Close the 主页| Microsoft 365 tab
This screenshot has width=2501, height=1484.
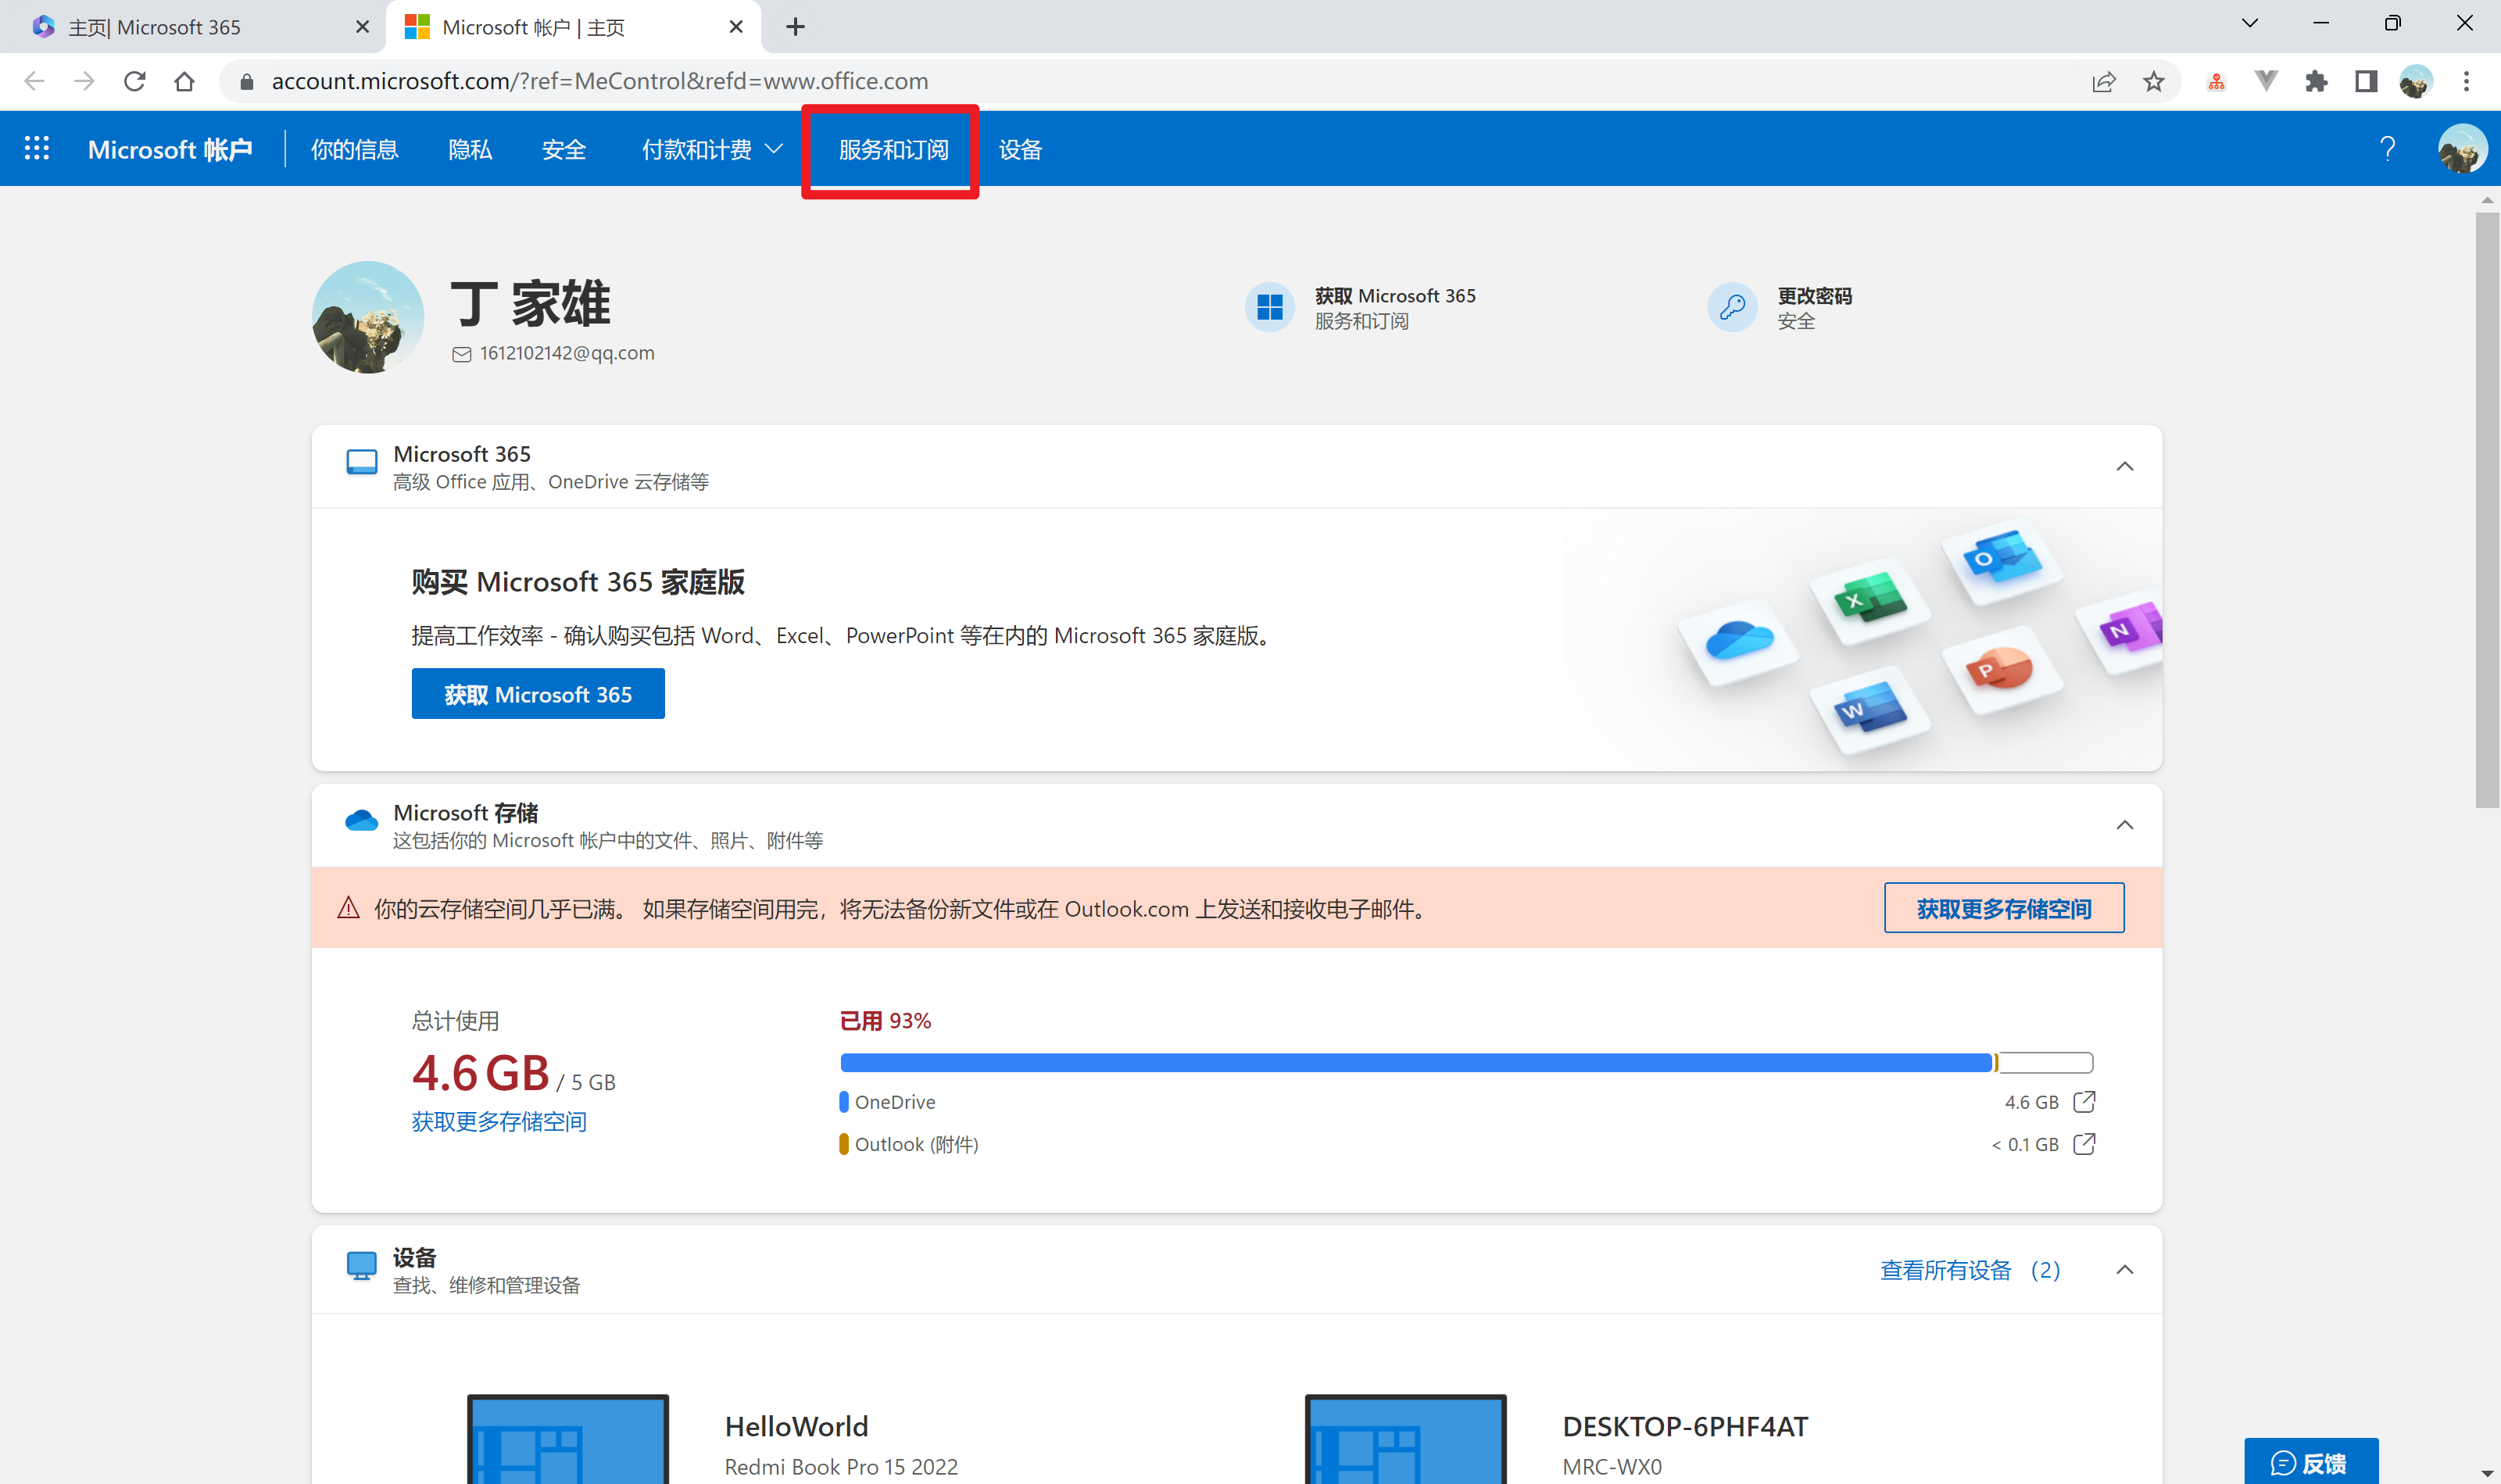click(362, 27)
